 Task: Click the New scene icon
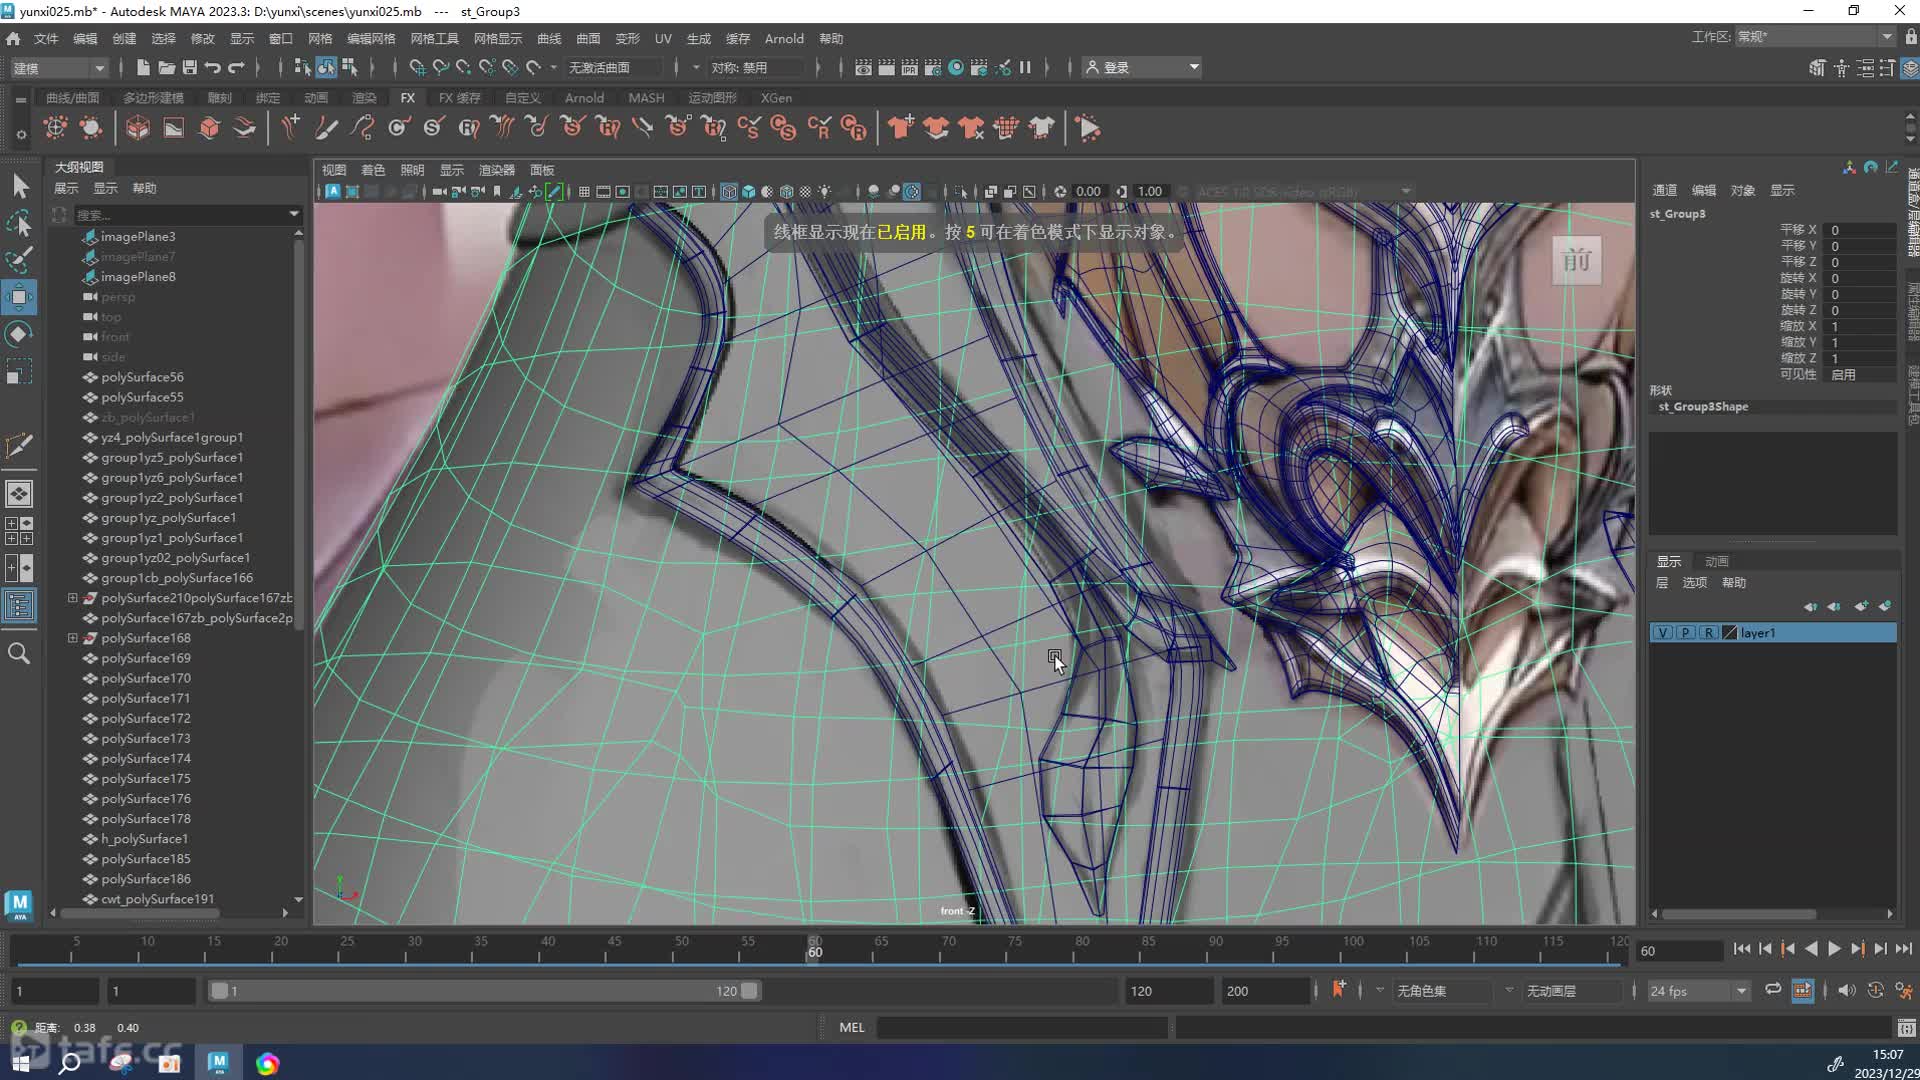point(142,67)
